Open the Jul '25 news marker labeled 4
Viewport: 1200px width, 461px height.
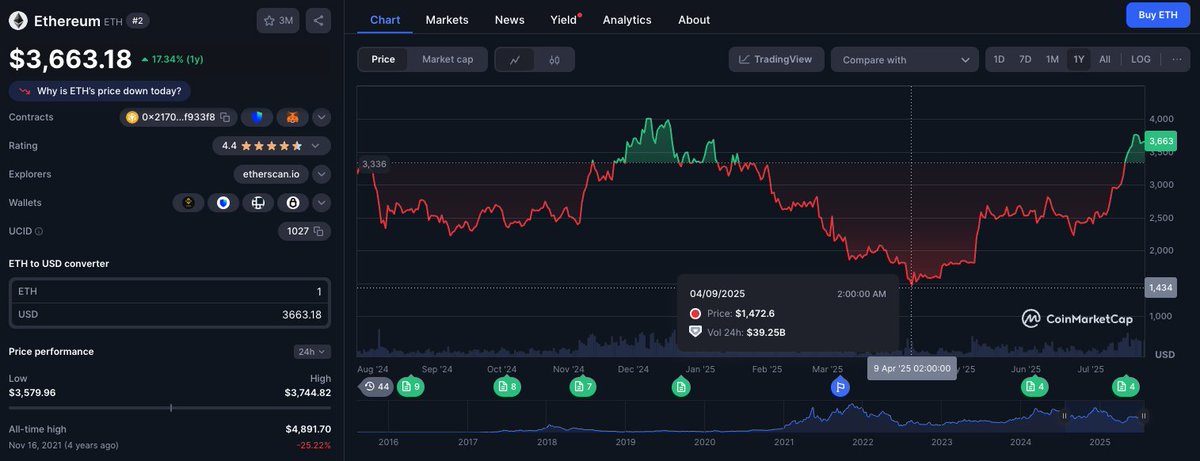tap(1126, 386)
